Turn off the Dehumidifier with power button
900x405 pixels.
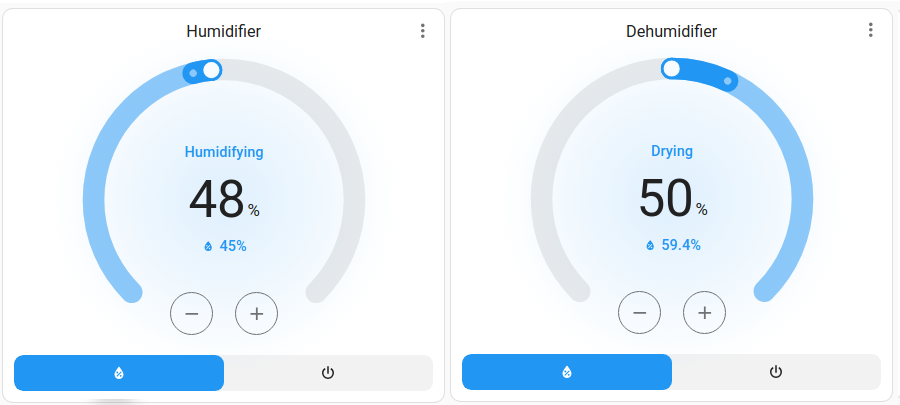[x=776, y=373]
